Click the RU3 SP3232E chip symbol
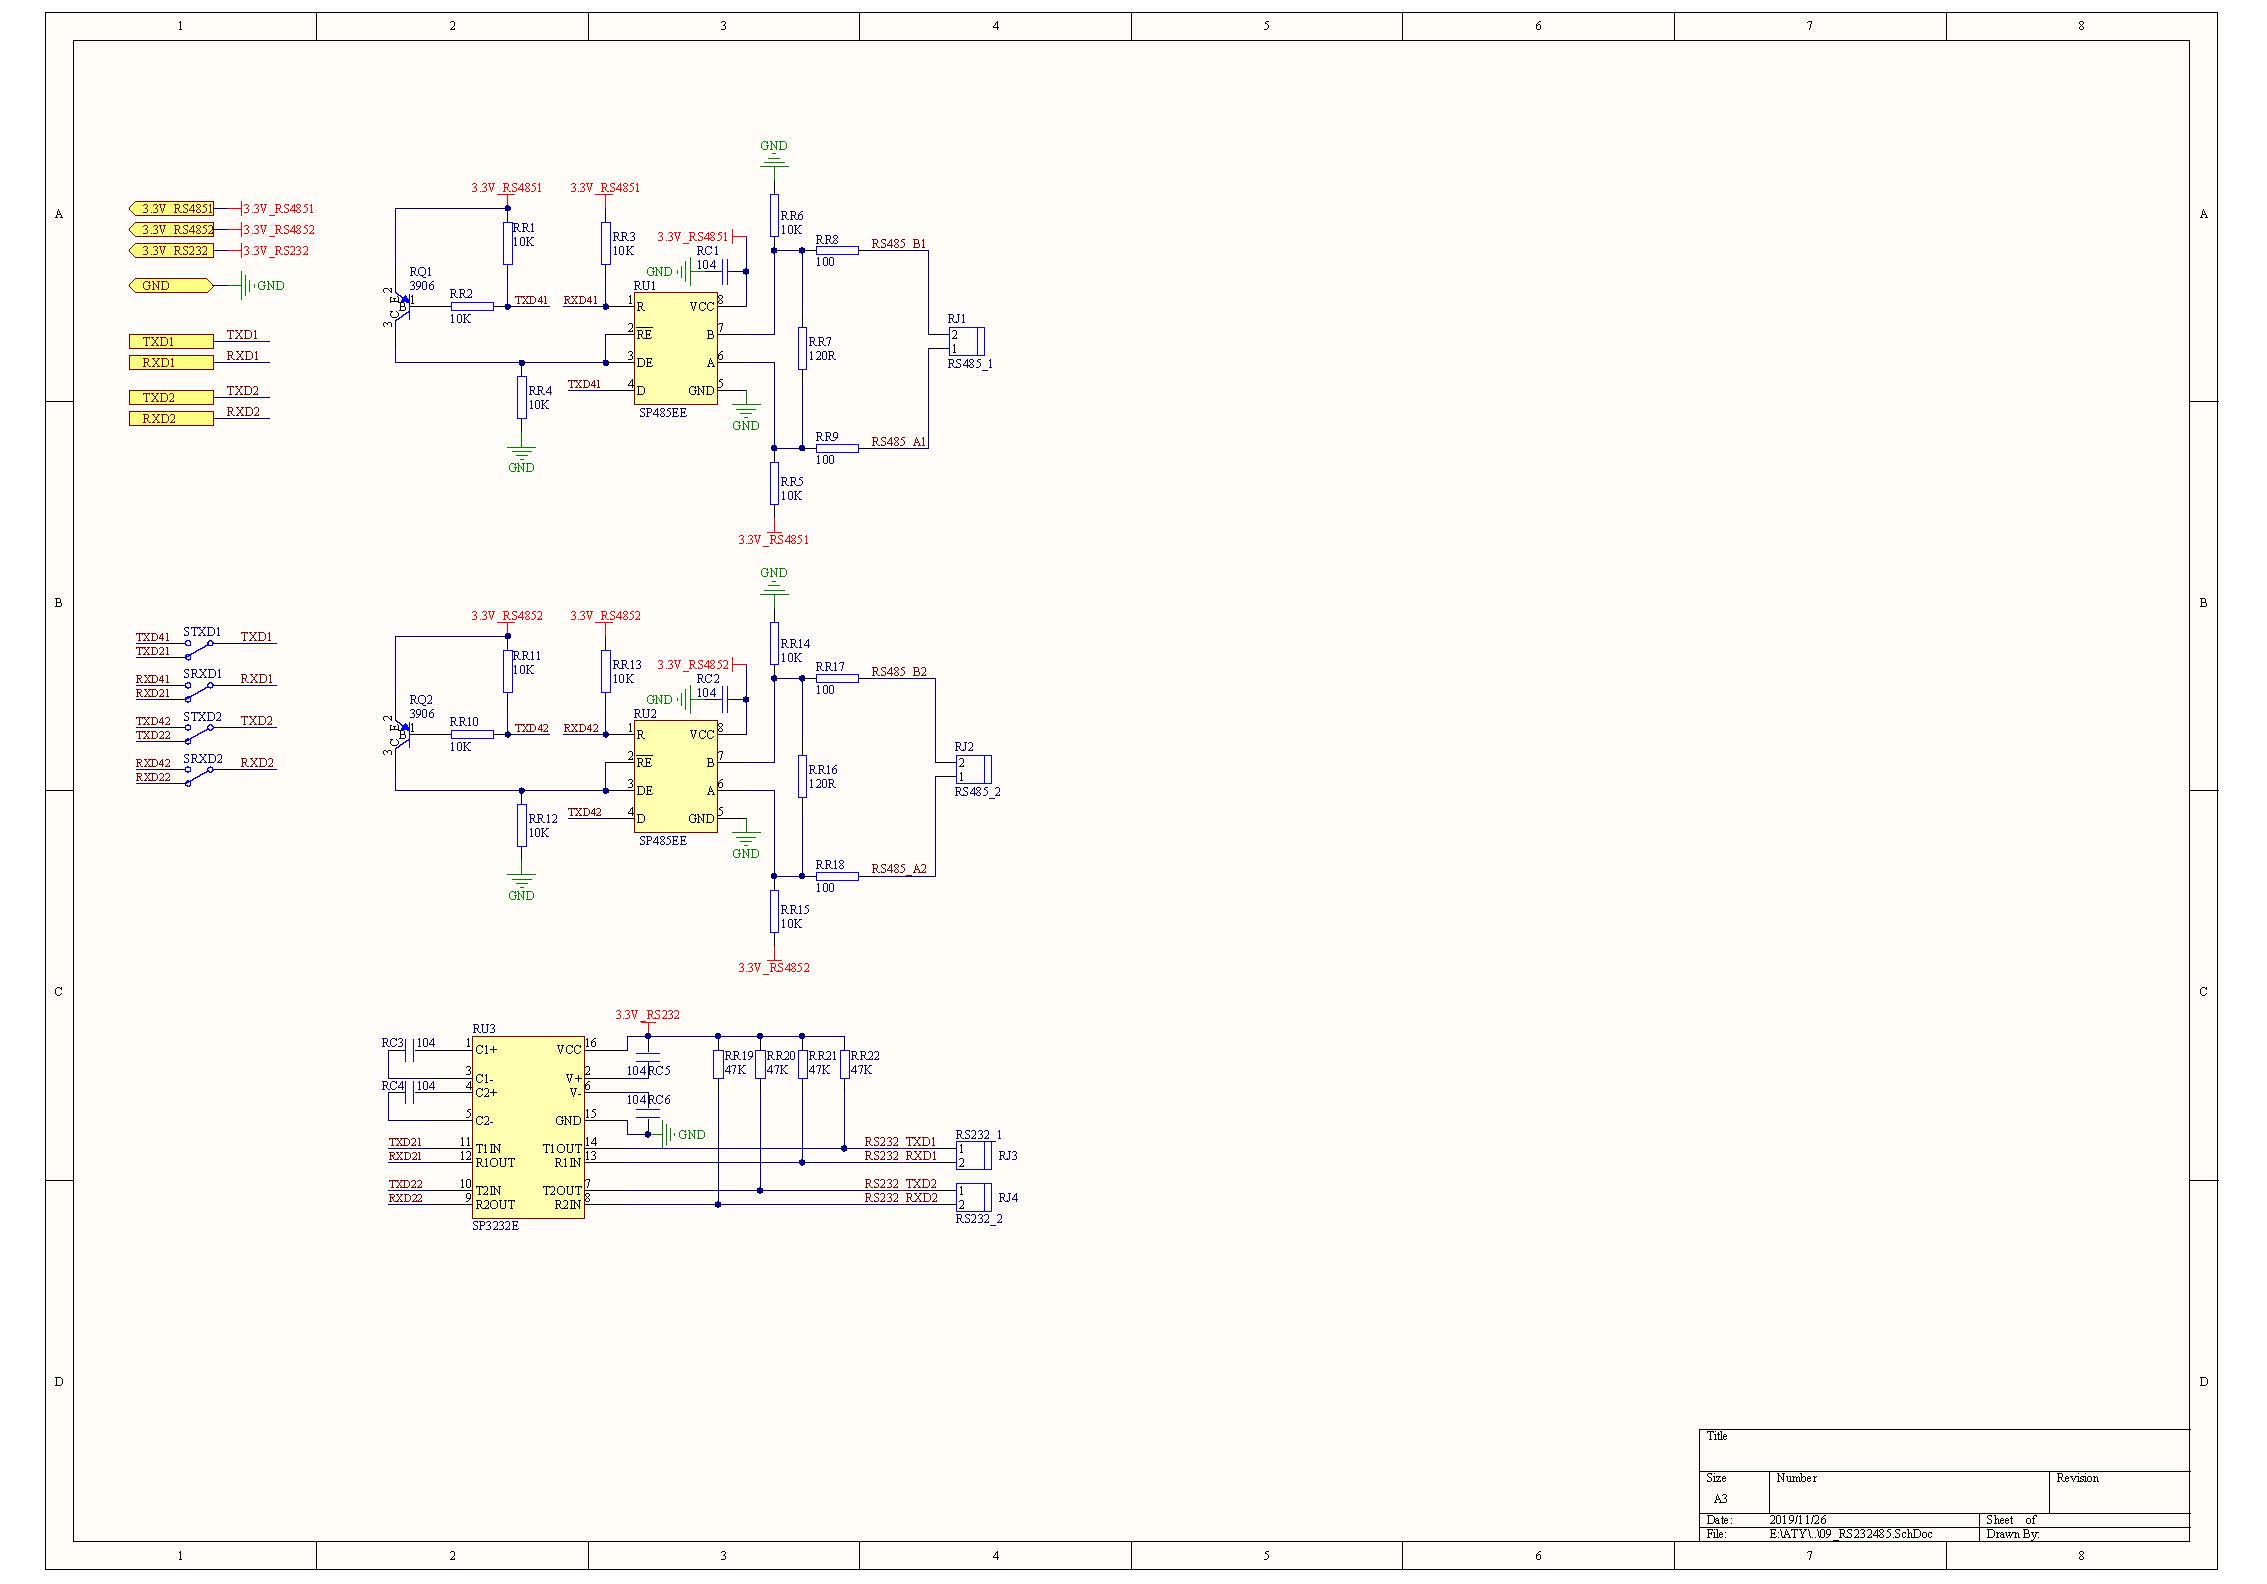Viewport: 2267px width, 1584px height. [x=528, y=1127]
